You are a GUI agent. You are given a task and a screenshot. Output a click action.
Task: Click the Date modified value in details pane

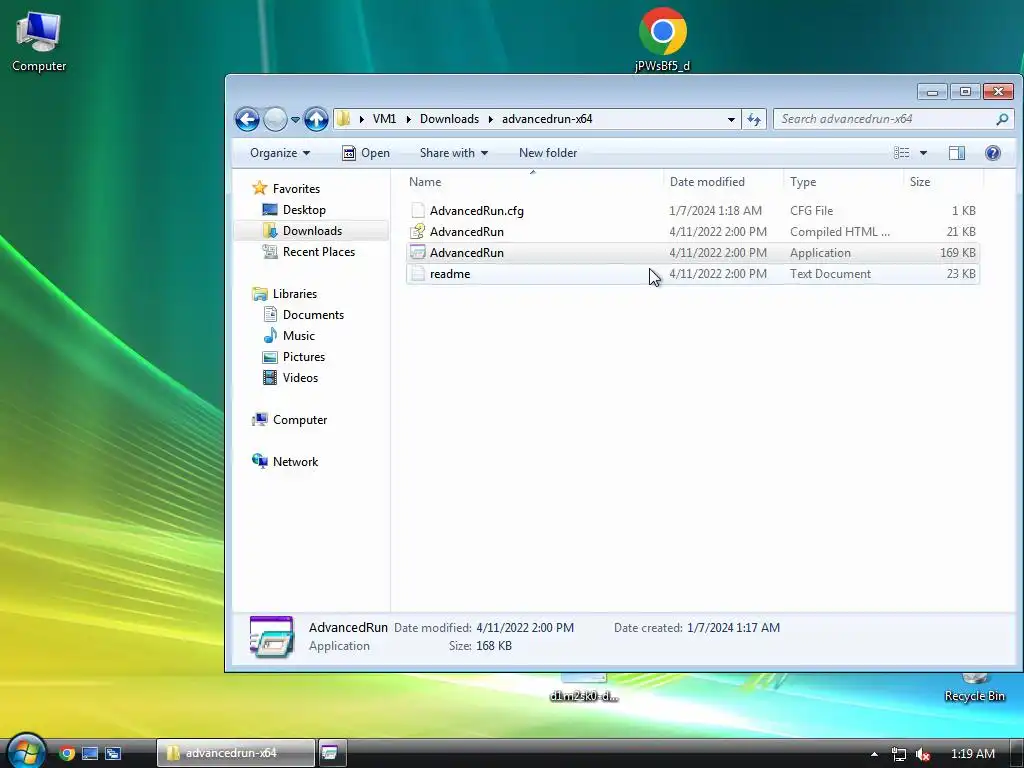(525, 628)
